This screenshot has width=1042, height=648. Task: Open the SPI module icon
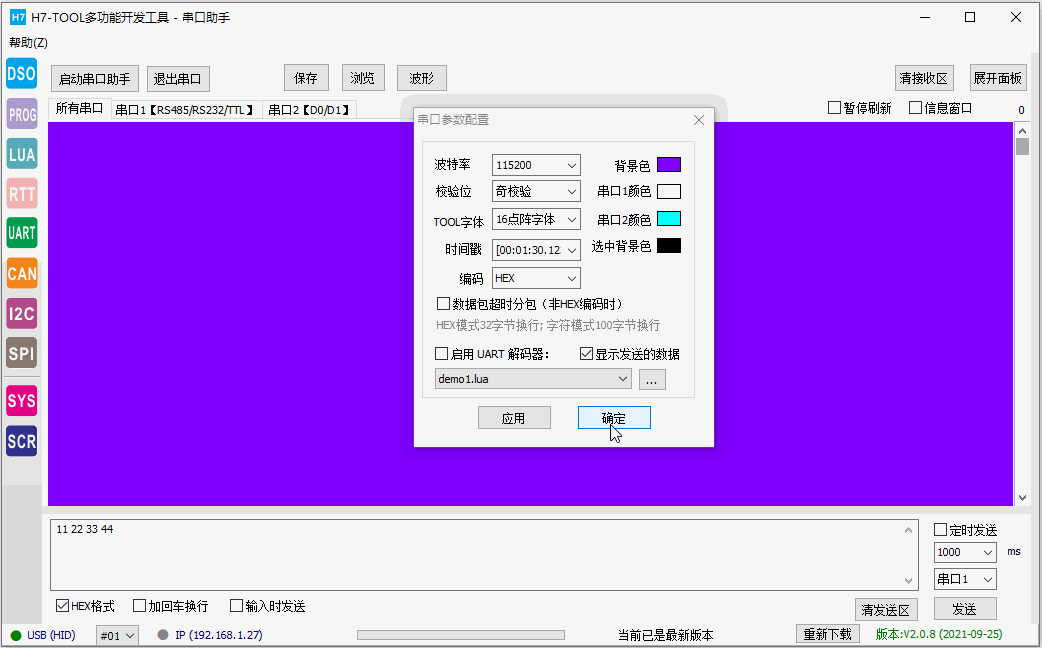[22, 353]
